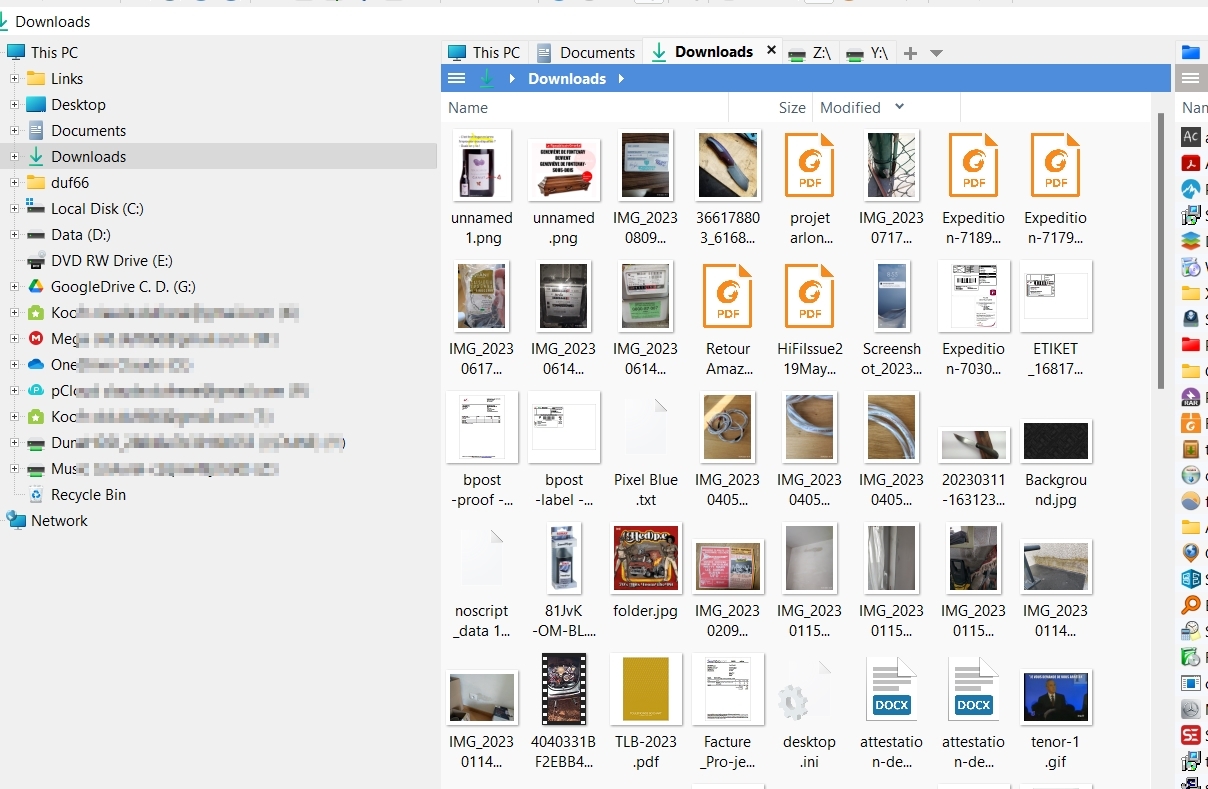
Task: Select the 4040331BF2EBB4 film strip icon
Action: coord(564,689)
